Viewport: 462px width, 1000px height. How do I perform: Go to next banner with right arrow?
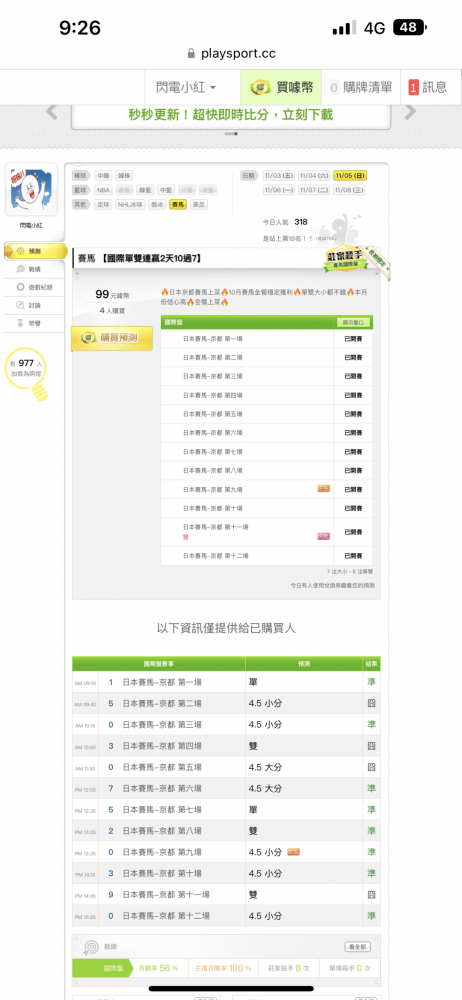[x=410, y=112]
